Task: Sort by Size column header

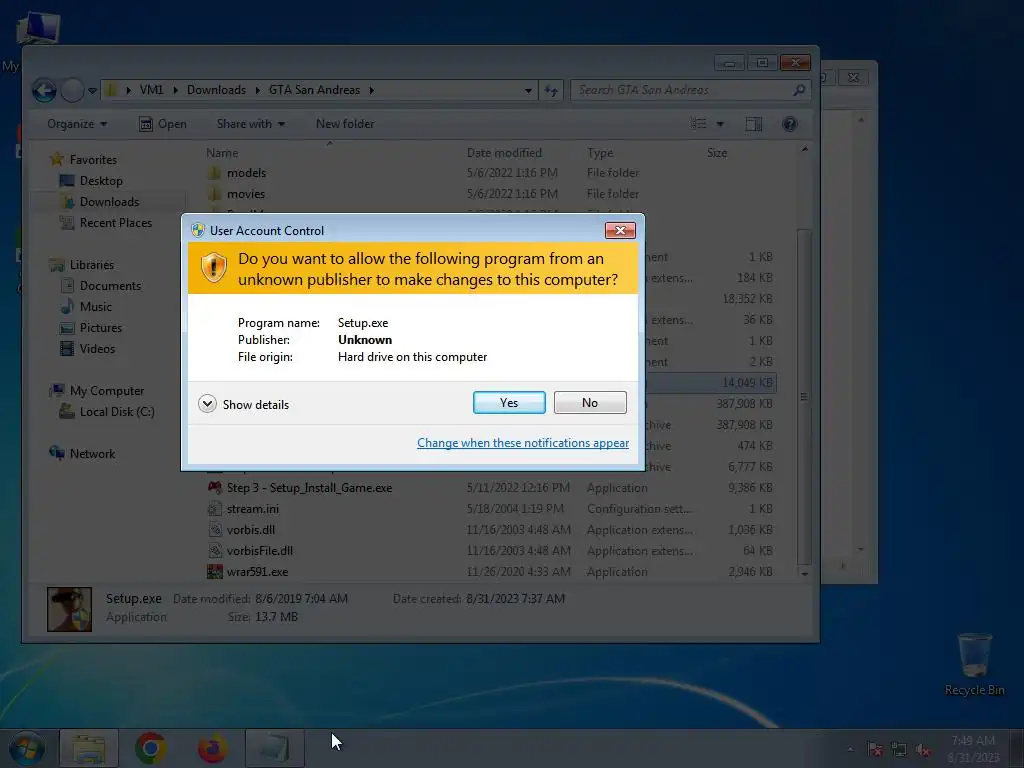Action: pyautogui.click(x=716, y=153)
